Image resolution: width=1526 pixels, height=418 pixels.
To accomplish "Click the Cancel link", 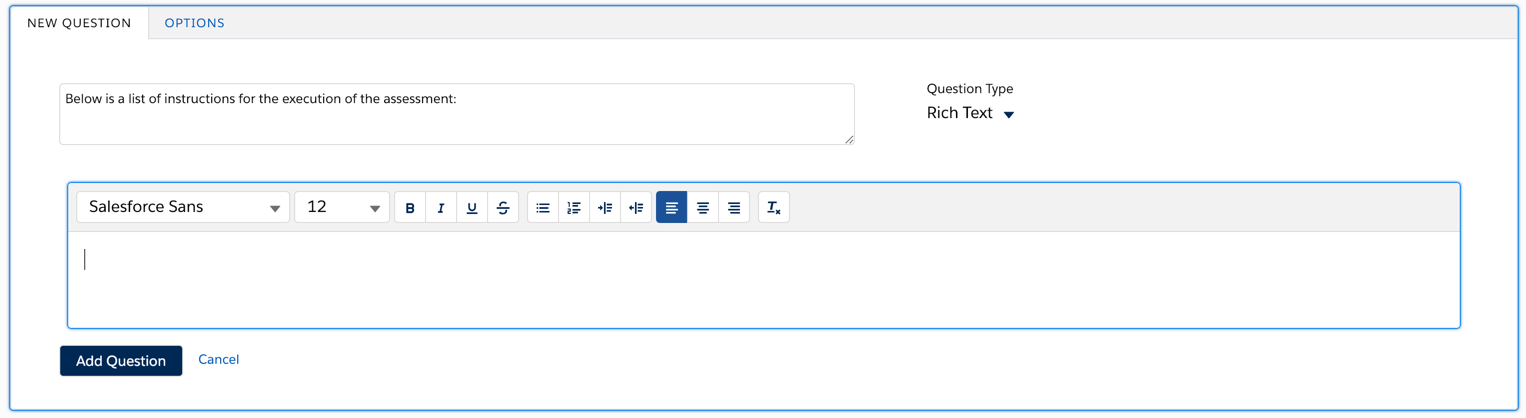I will tap(218, 359).
